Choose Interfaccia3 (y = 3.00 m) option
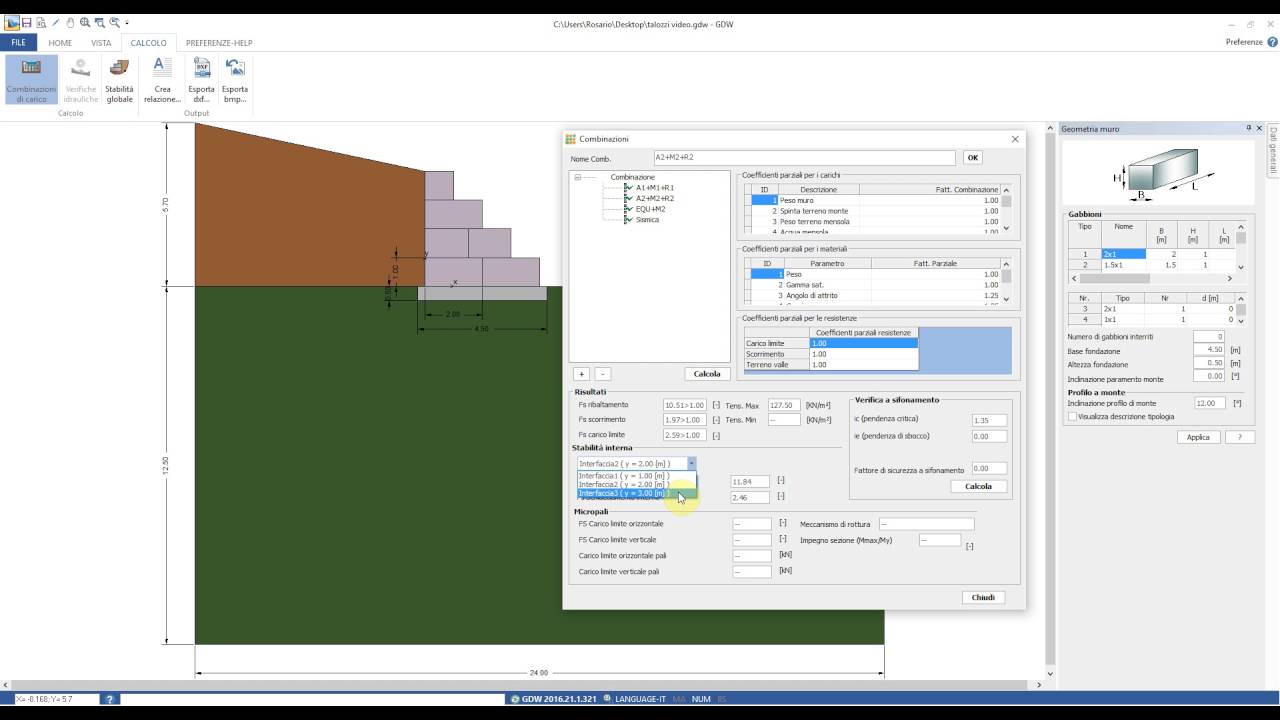 (x=637, y=493)
